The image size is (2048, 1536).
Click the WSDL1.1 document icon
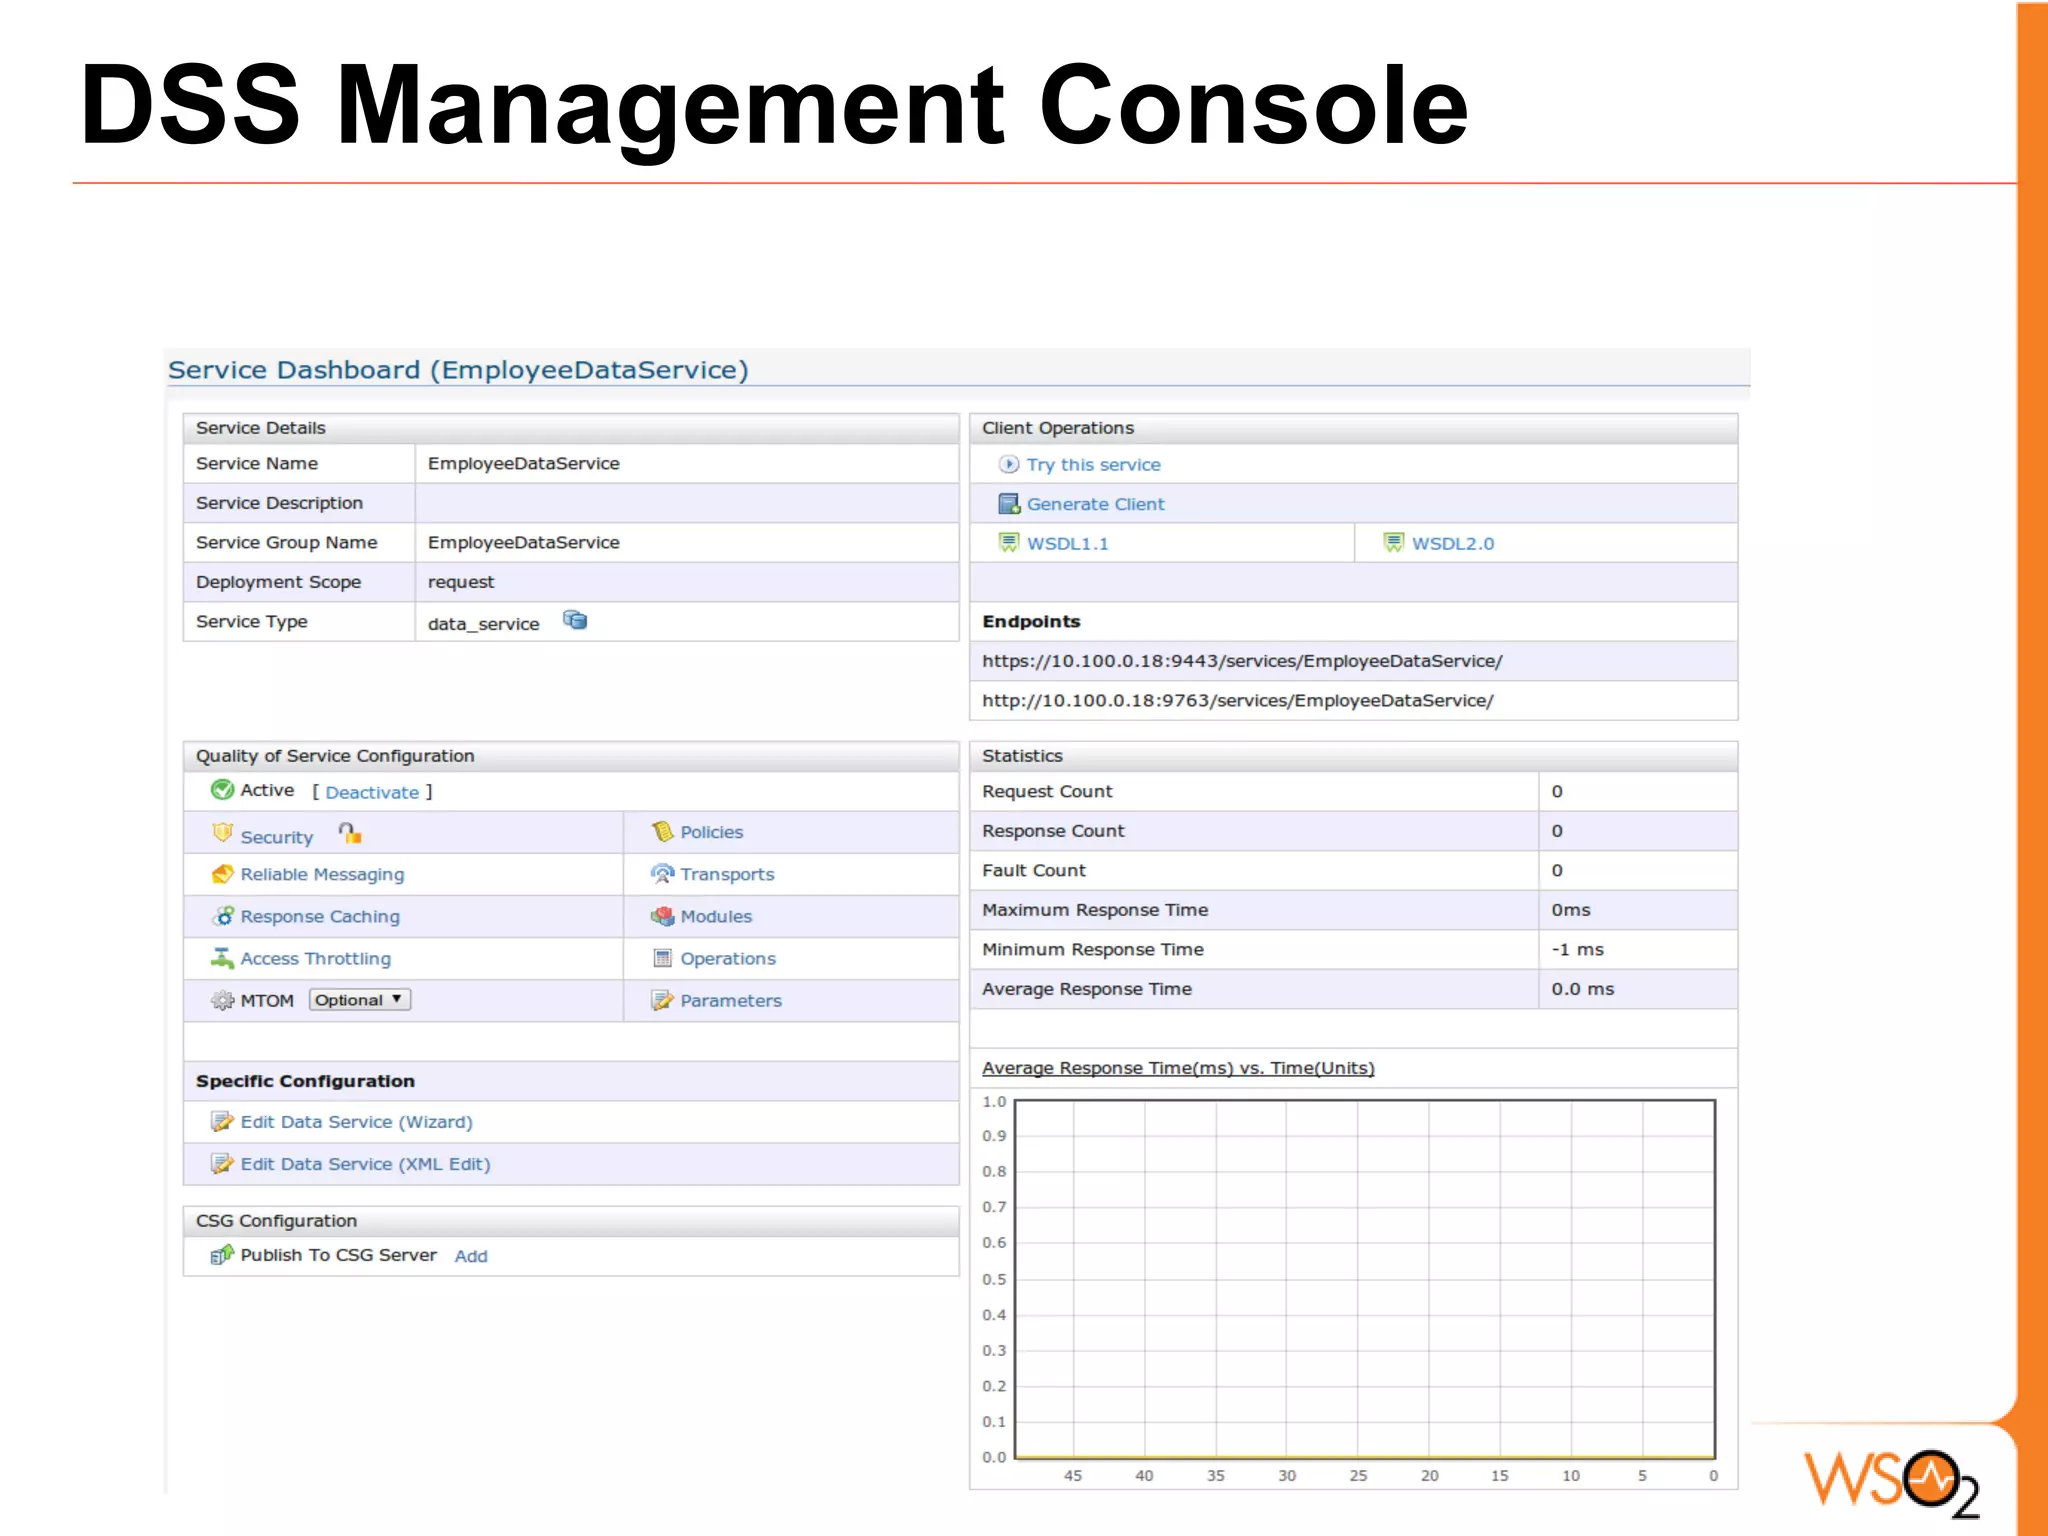(1009, 542)
